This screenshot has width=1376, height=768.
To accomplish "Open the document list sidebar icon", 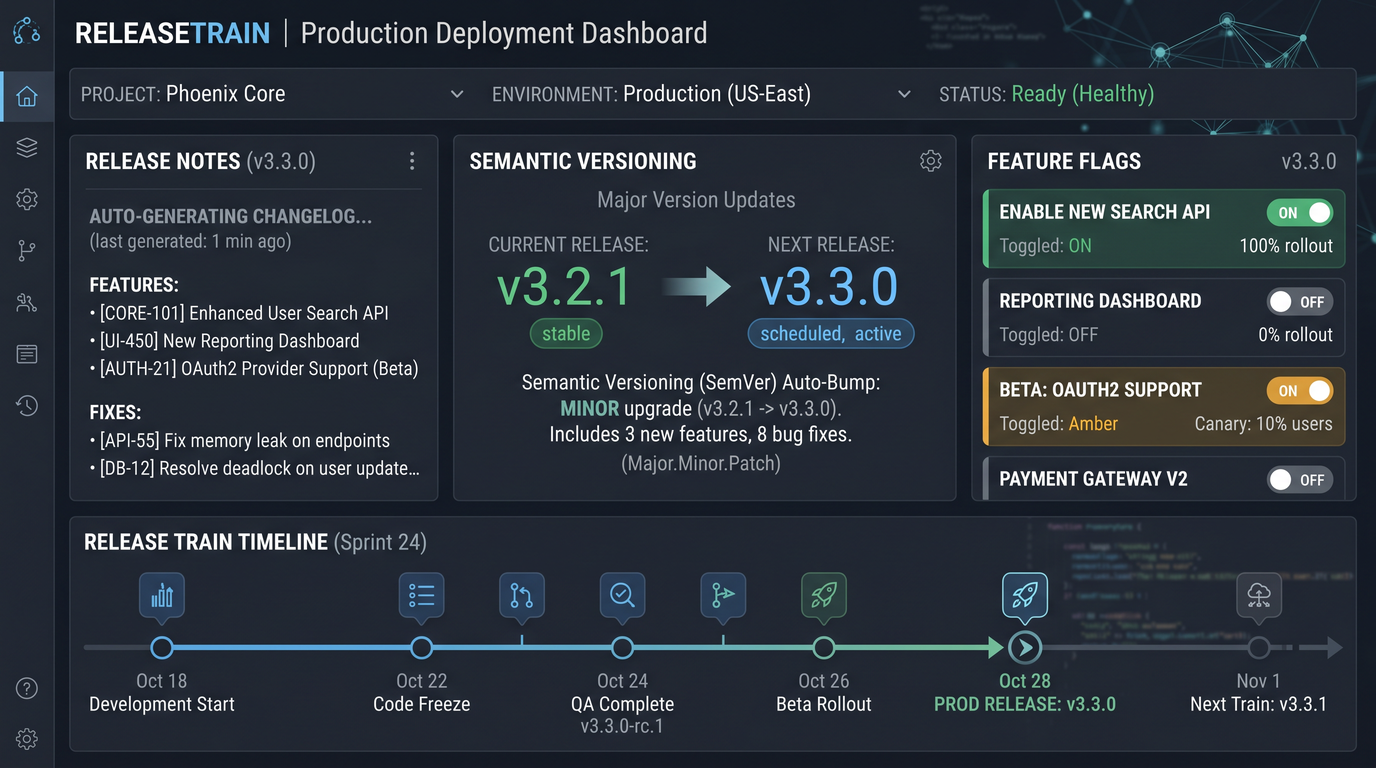I will [27, 354].
